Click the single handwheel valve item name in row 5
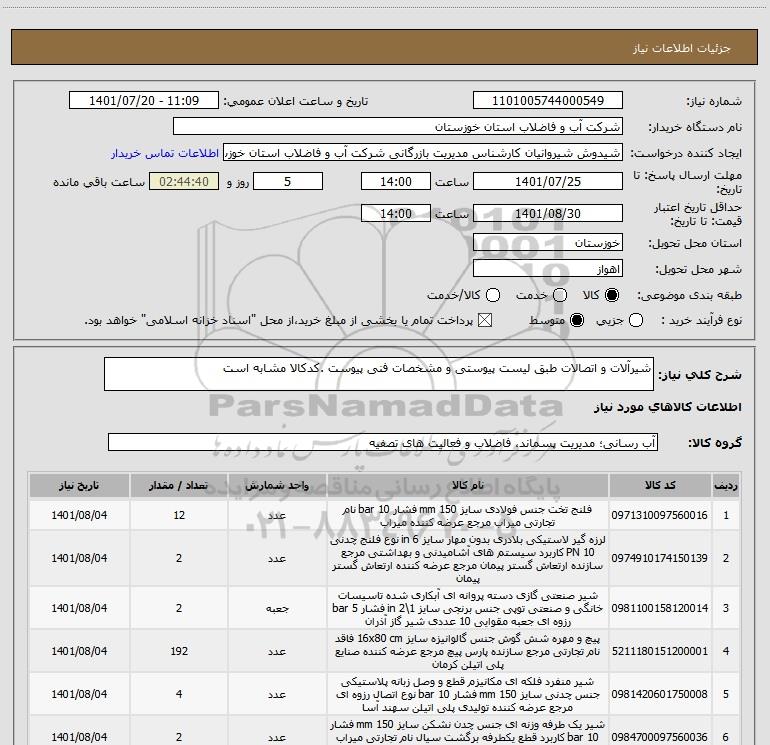 click(468, 694)
